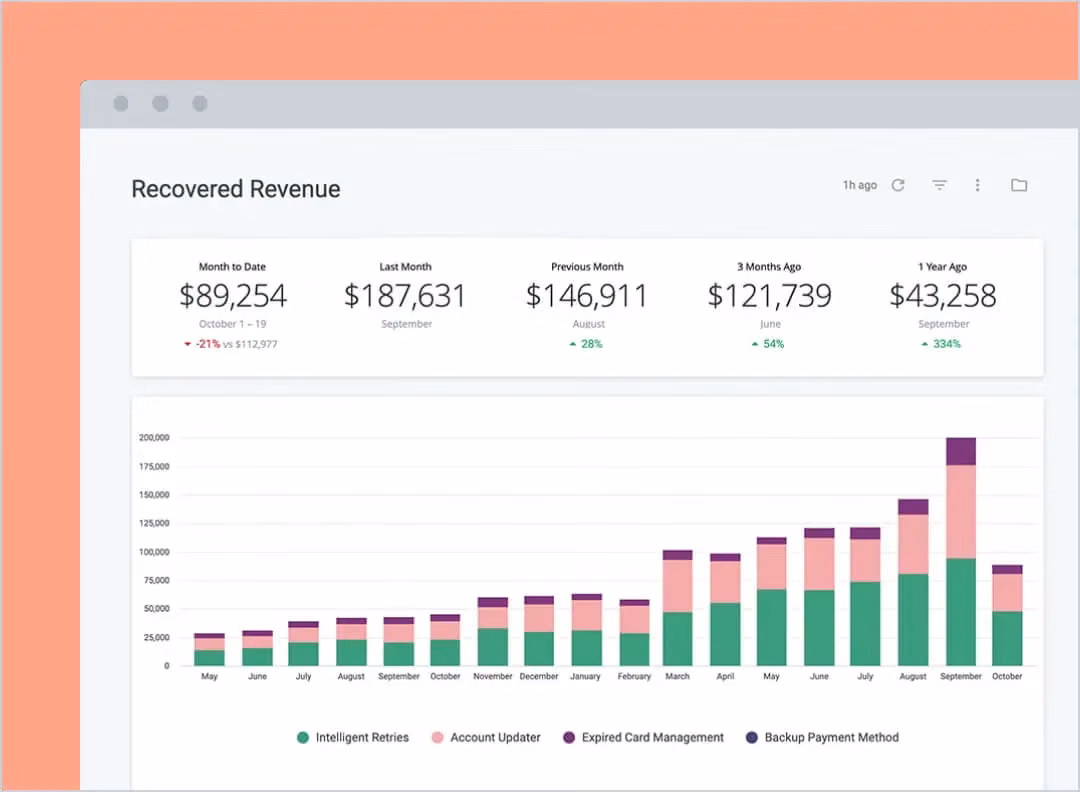Click the March bar in the chart
Viewport: 1080px width, 792px height.
pyautogui.click(x=678, y=610)
